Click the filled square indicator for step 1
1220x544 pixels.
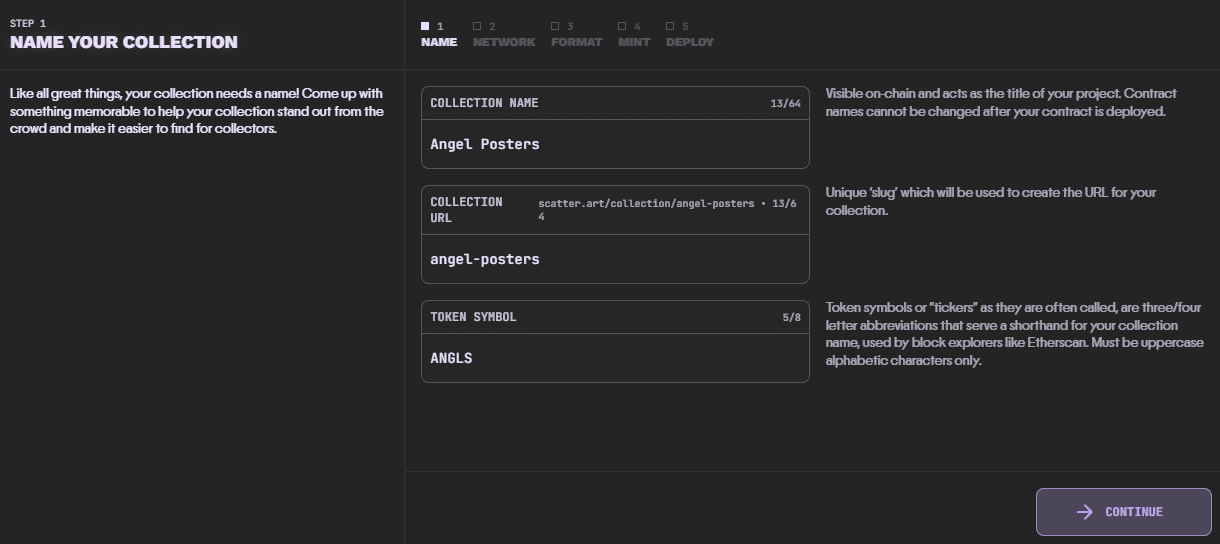tap(425, 26)
